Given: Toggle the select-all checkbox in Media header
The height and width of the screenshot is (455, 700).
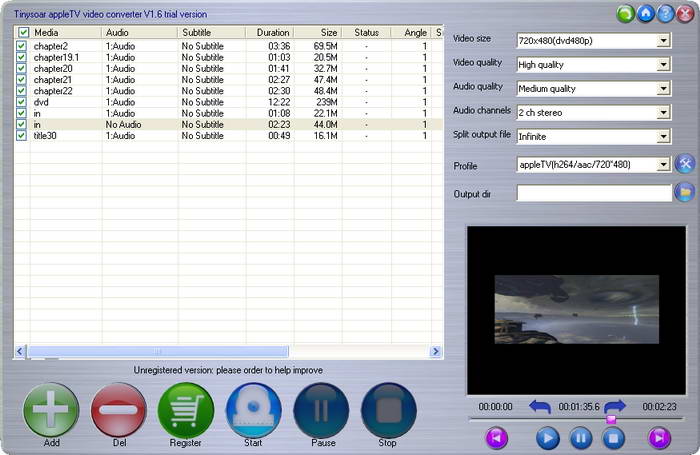Looking at the screenshot, I should click(x=23, y=32).
